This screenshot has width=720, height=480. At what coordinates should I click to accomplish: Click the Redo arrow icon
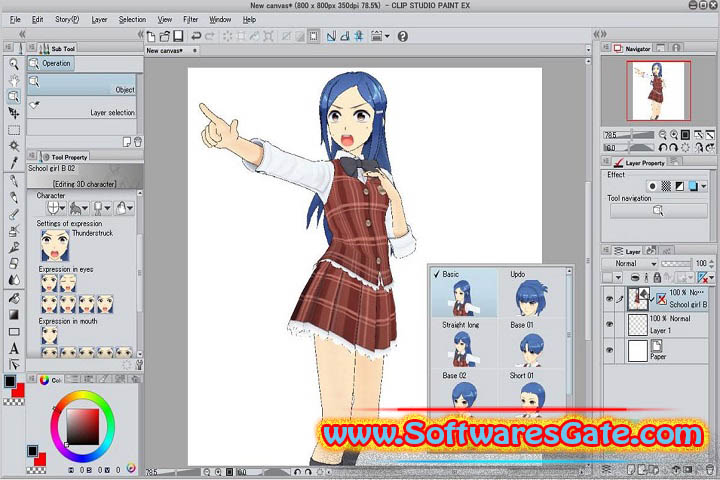210,36
